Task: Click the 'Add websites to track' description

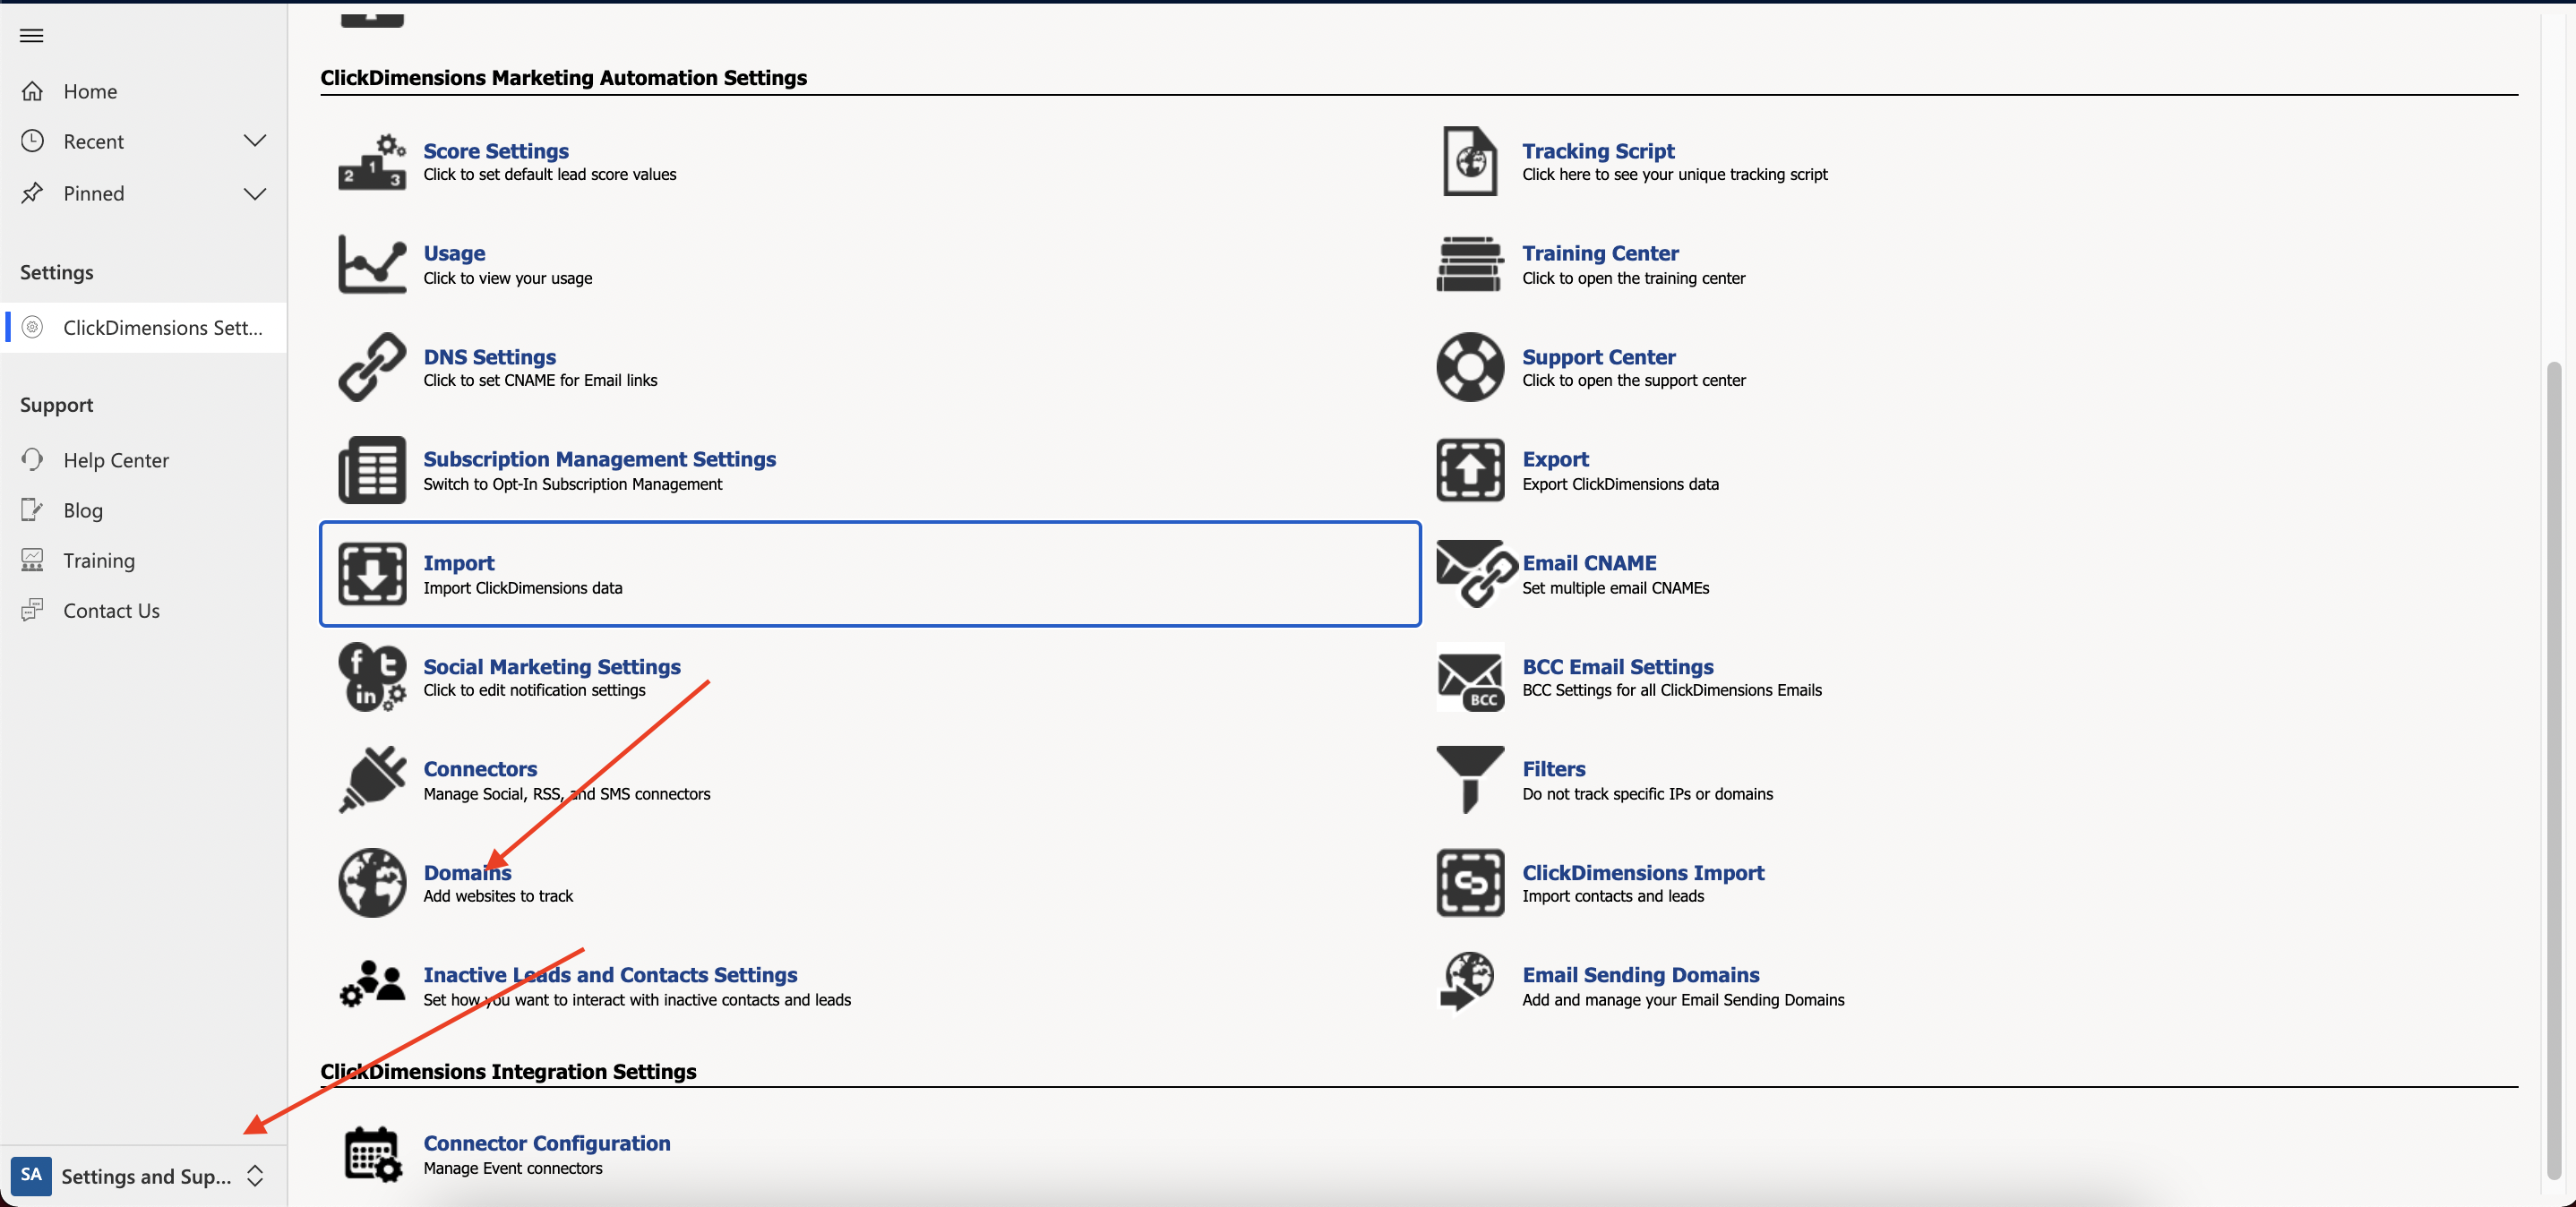Action: point(498,896)
